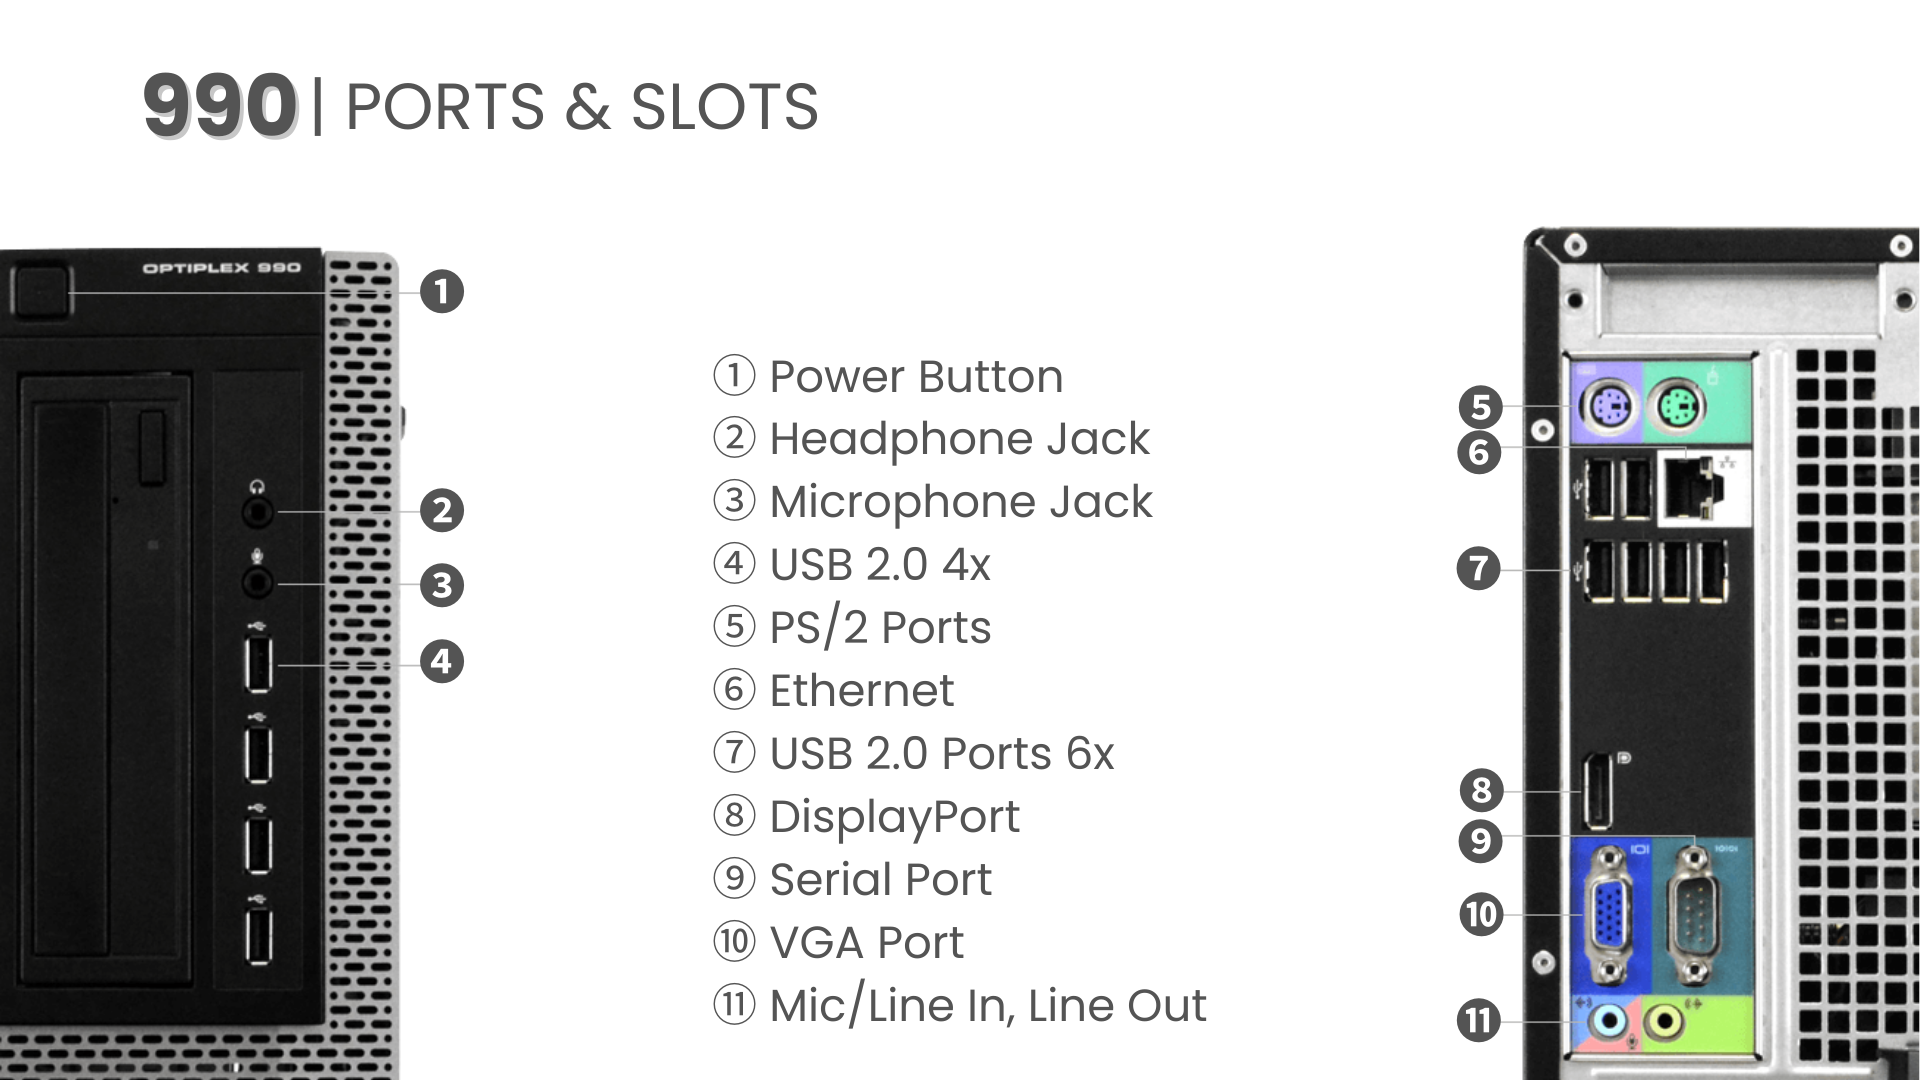Image resolution: width=1920 pixels, height=1080 pixels.
Task: Click the blue line-in audio jack
Action: click(1608, 1023)
